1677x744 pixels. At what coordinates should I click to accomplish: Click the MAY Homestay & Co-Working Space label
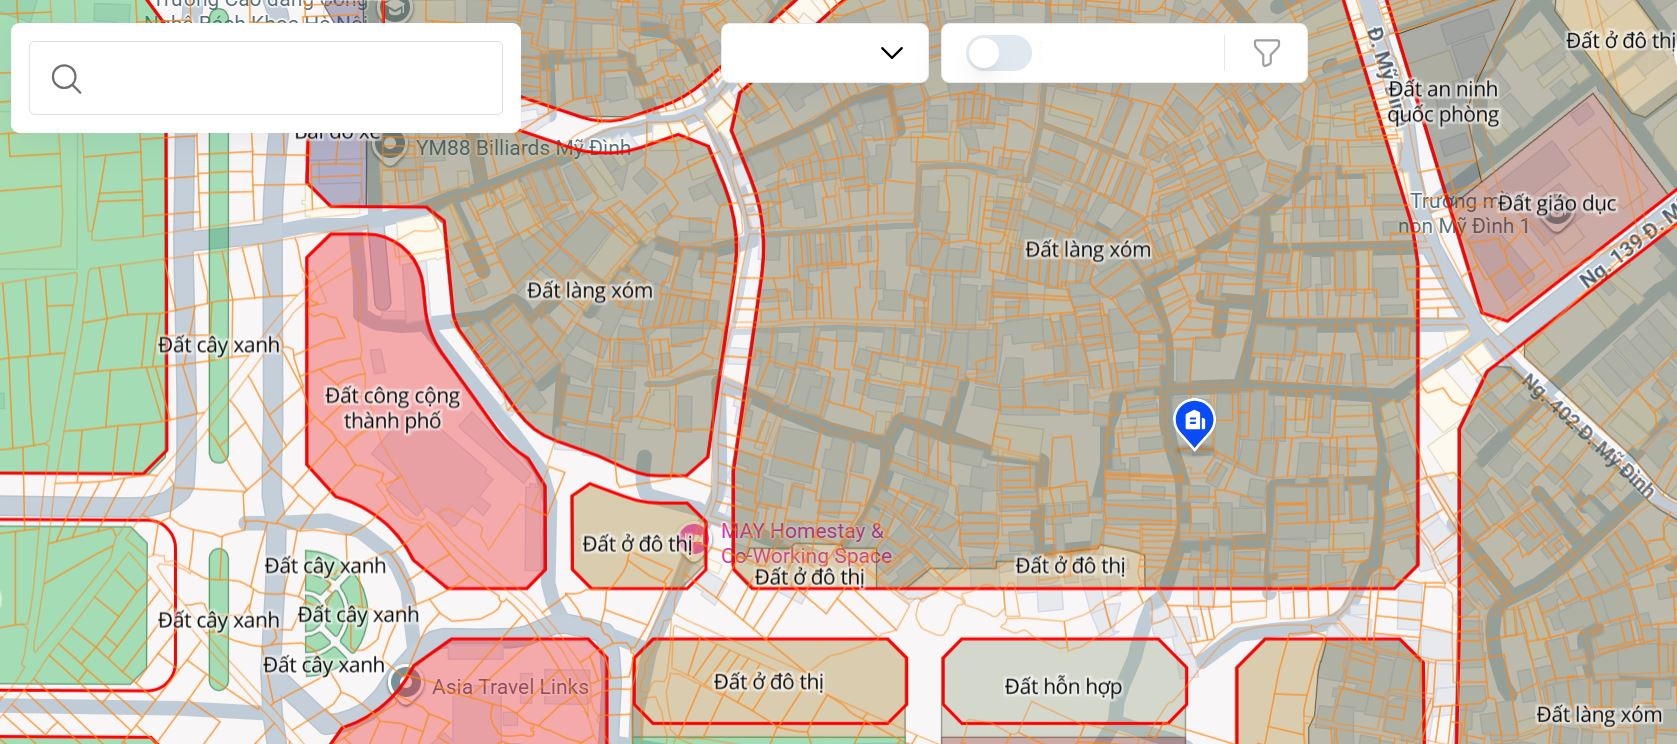coord(805,543)
